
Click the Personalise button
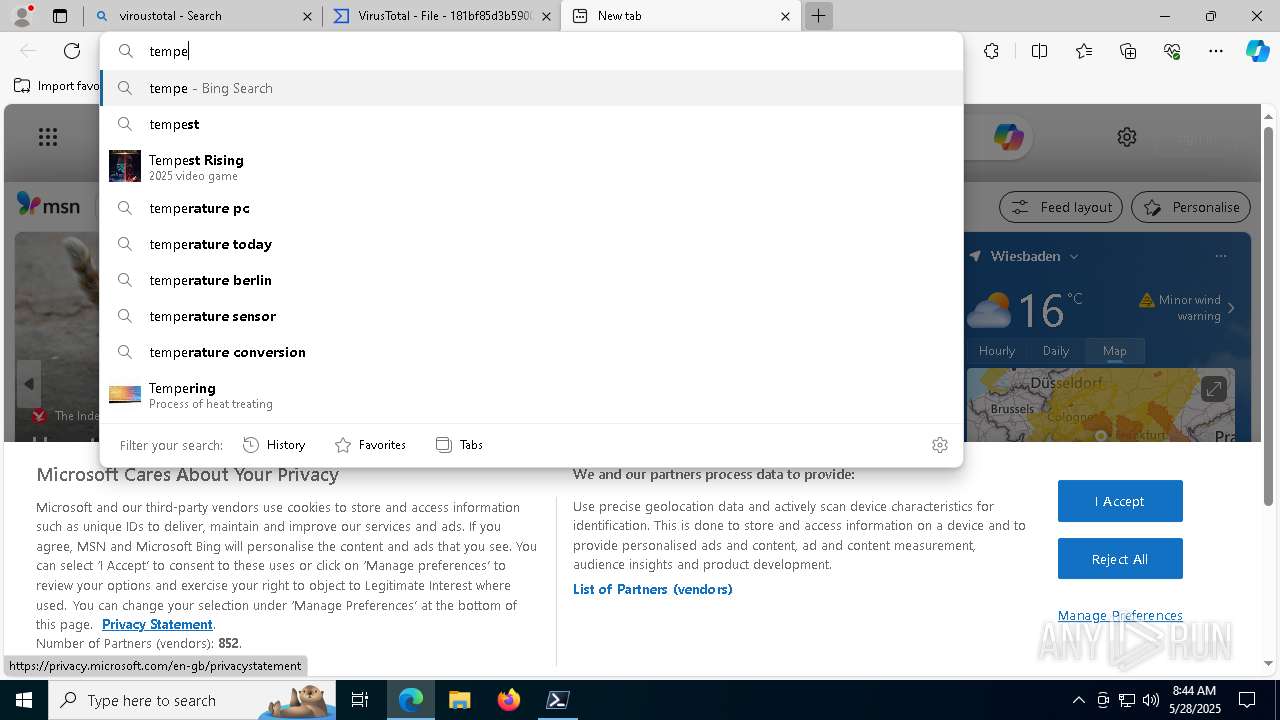1191,207
